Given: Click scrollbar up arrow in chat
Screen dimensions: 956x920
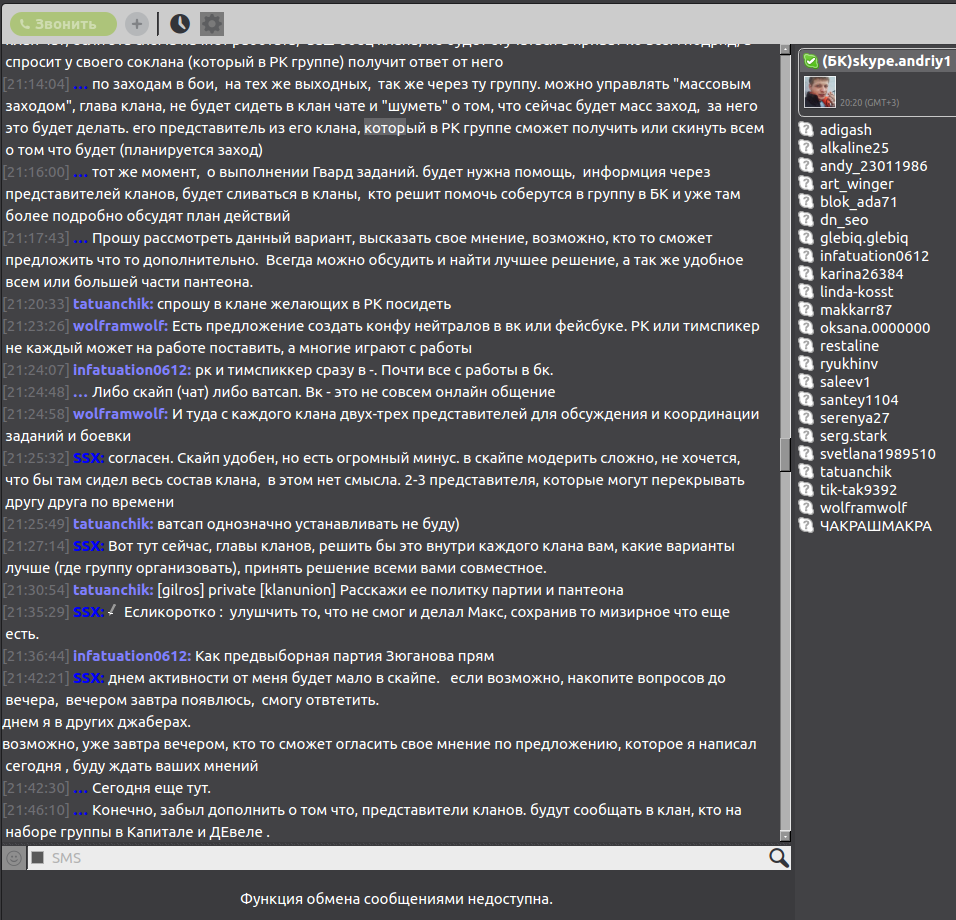Looking at the screenshot, I should (785, 49).
